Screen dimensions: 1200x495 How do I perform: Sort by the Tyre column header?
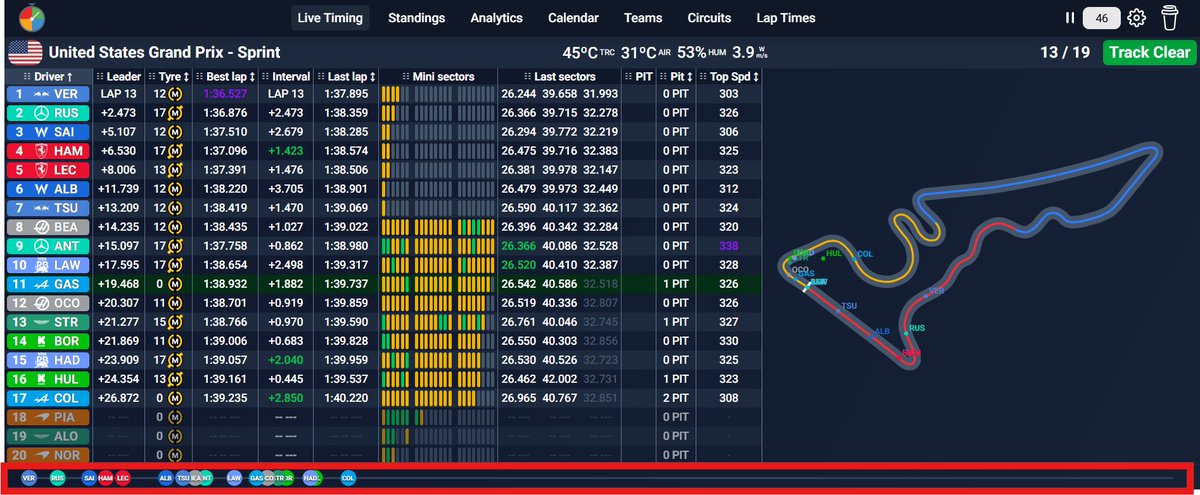coord(168,76)
